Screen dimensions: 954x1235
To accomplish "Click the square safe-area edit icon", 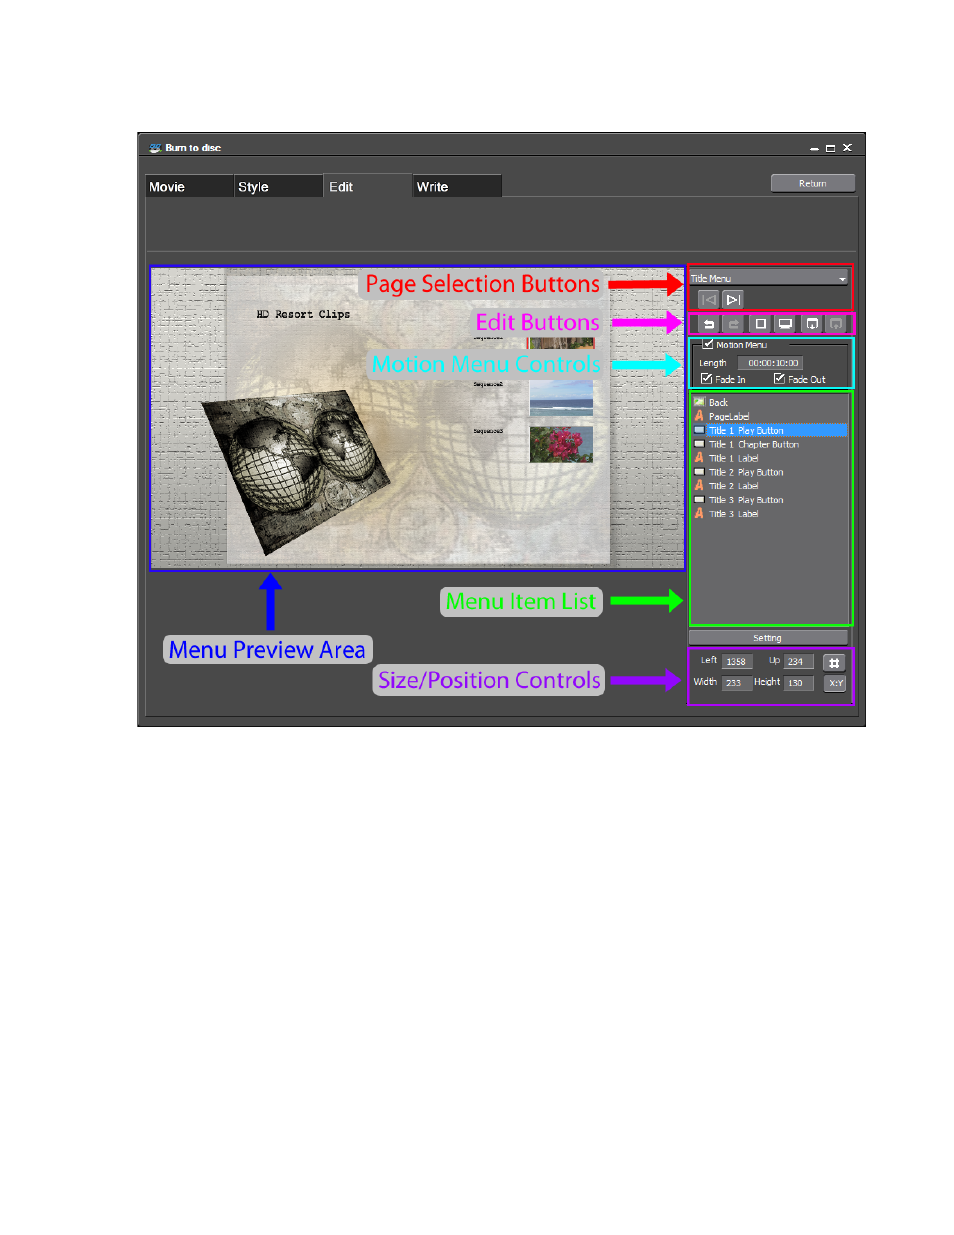I will pos(760,324).
